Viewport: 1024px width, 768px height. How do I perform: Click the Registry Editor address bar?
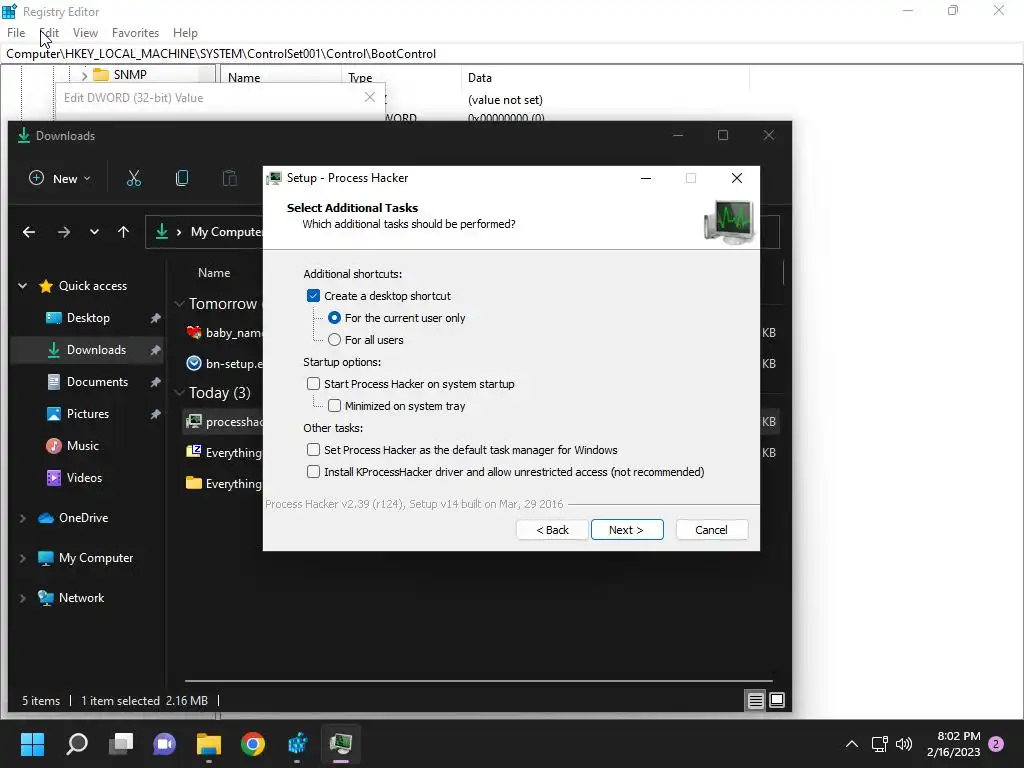[512, 54]
